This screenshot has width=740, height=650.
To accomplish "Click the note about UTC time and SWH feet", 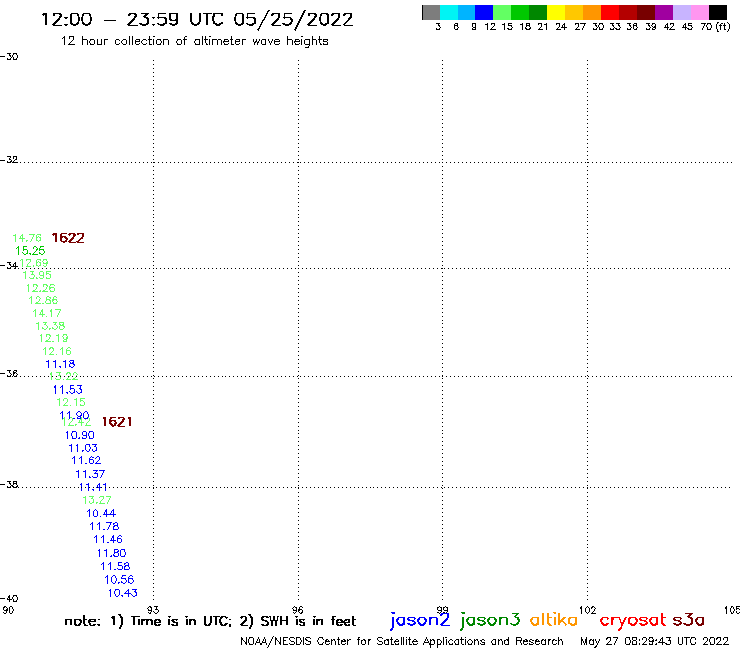I will [210, 621].
